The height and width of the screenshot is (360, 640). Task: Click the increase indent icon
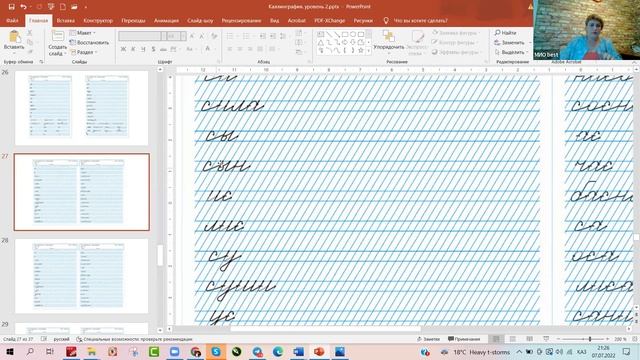click(x=273, y=36)
